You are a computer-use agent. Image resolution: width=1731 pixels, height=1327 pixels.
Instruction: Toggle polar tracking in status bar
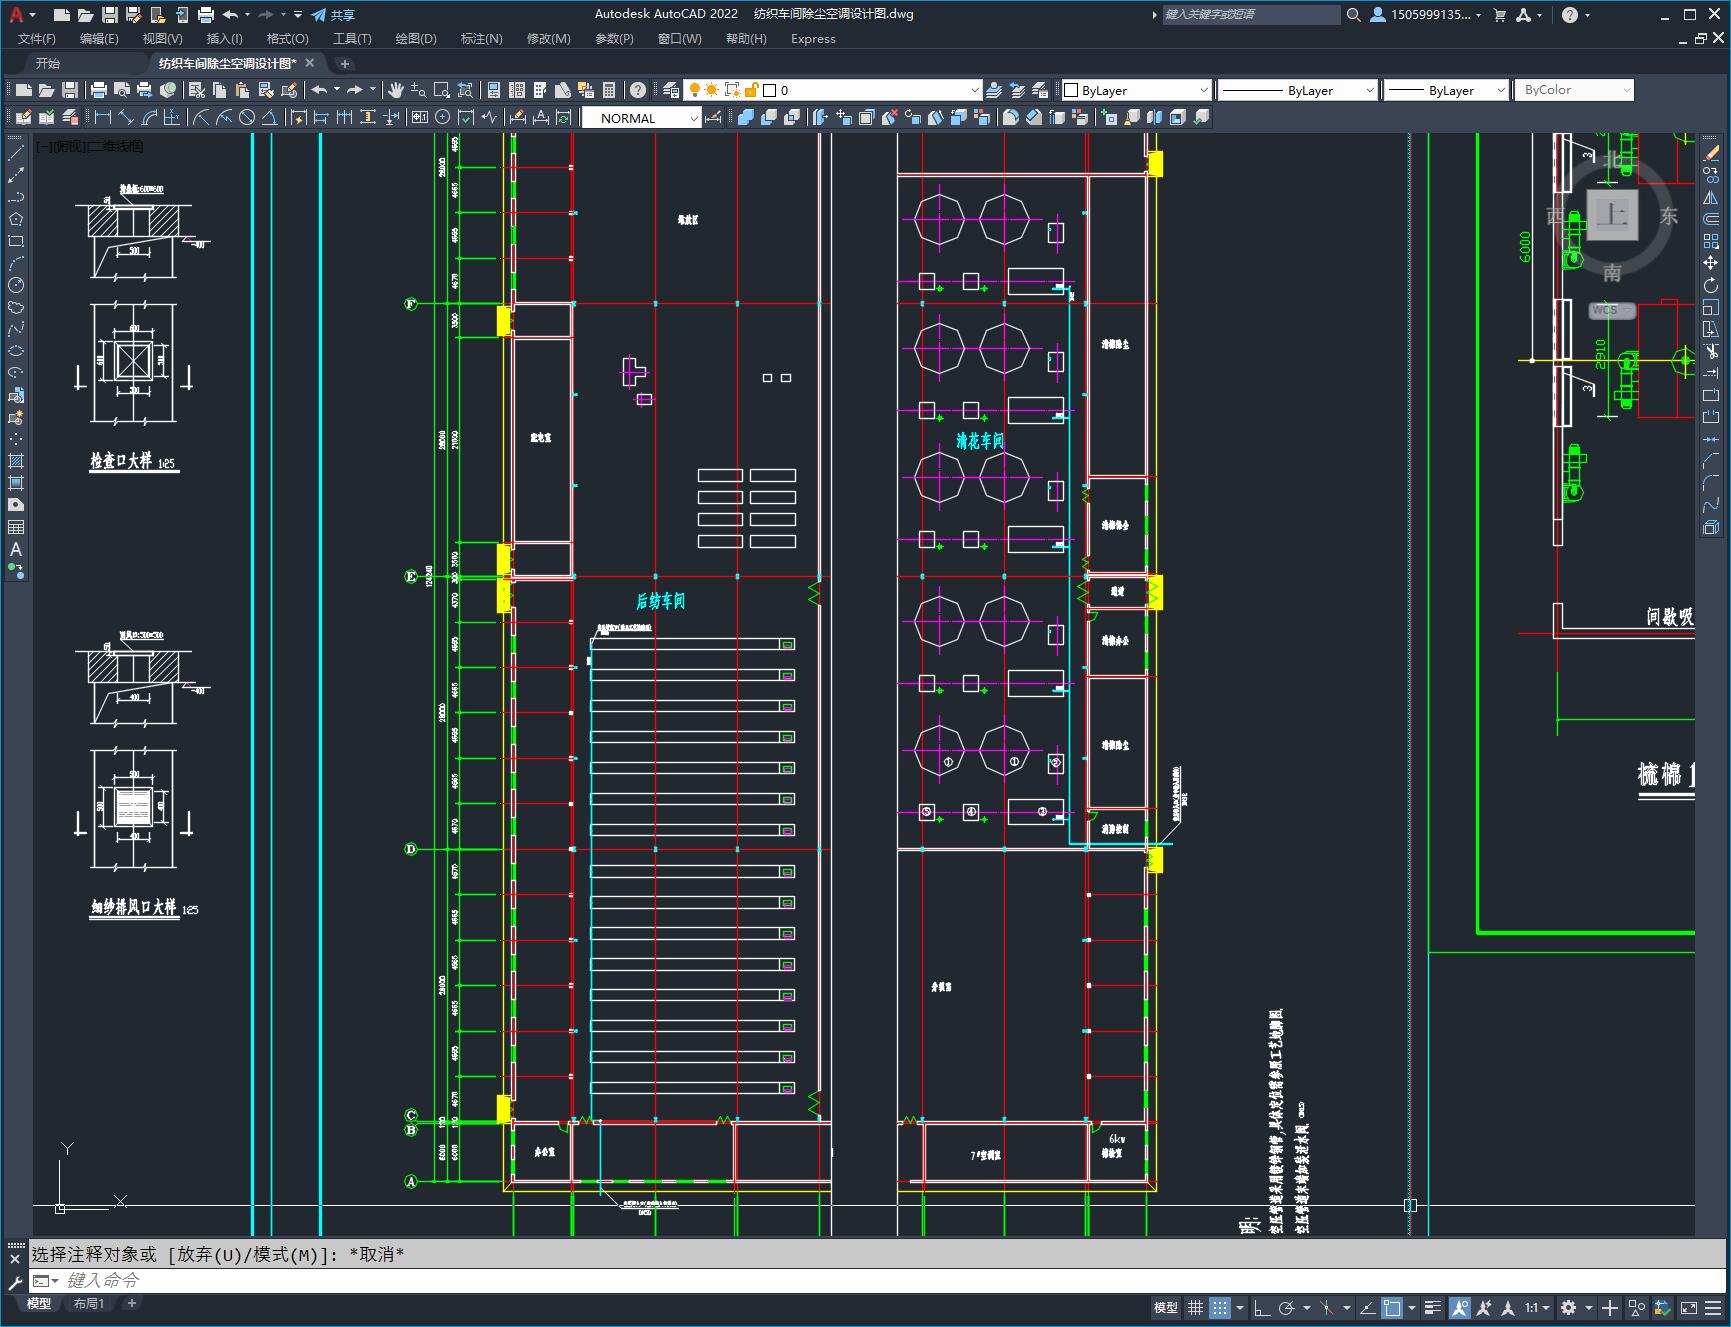pos(1286,1307)
